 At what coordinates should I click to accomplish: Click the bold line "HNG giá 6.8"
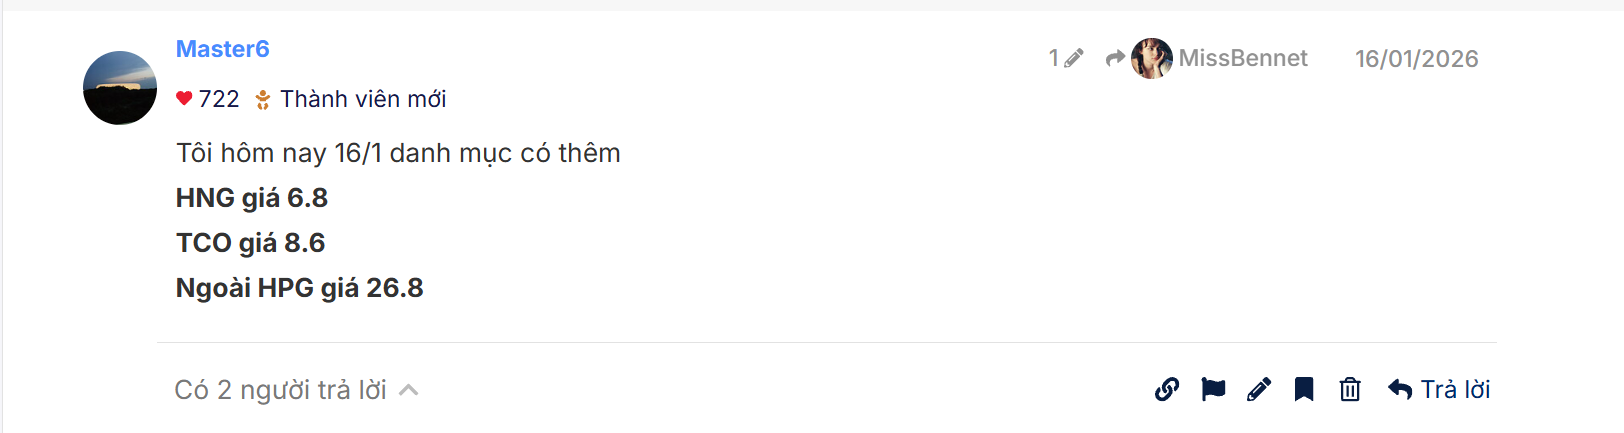[252, 198]
